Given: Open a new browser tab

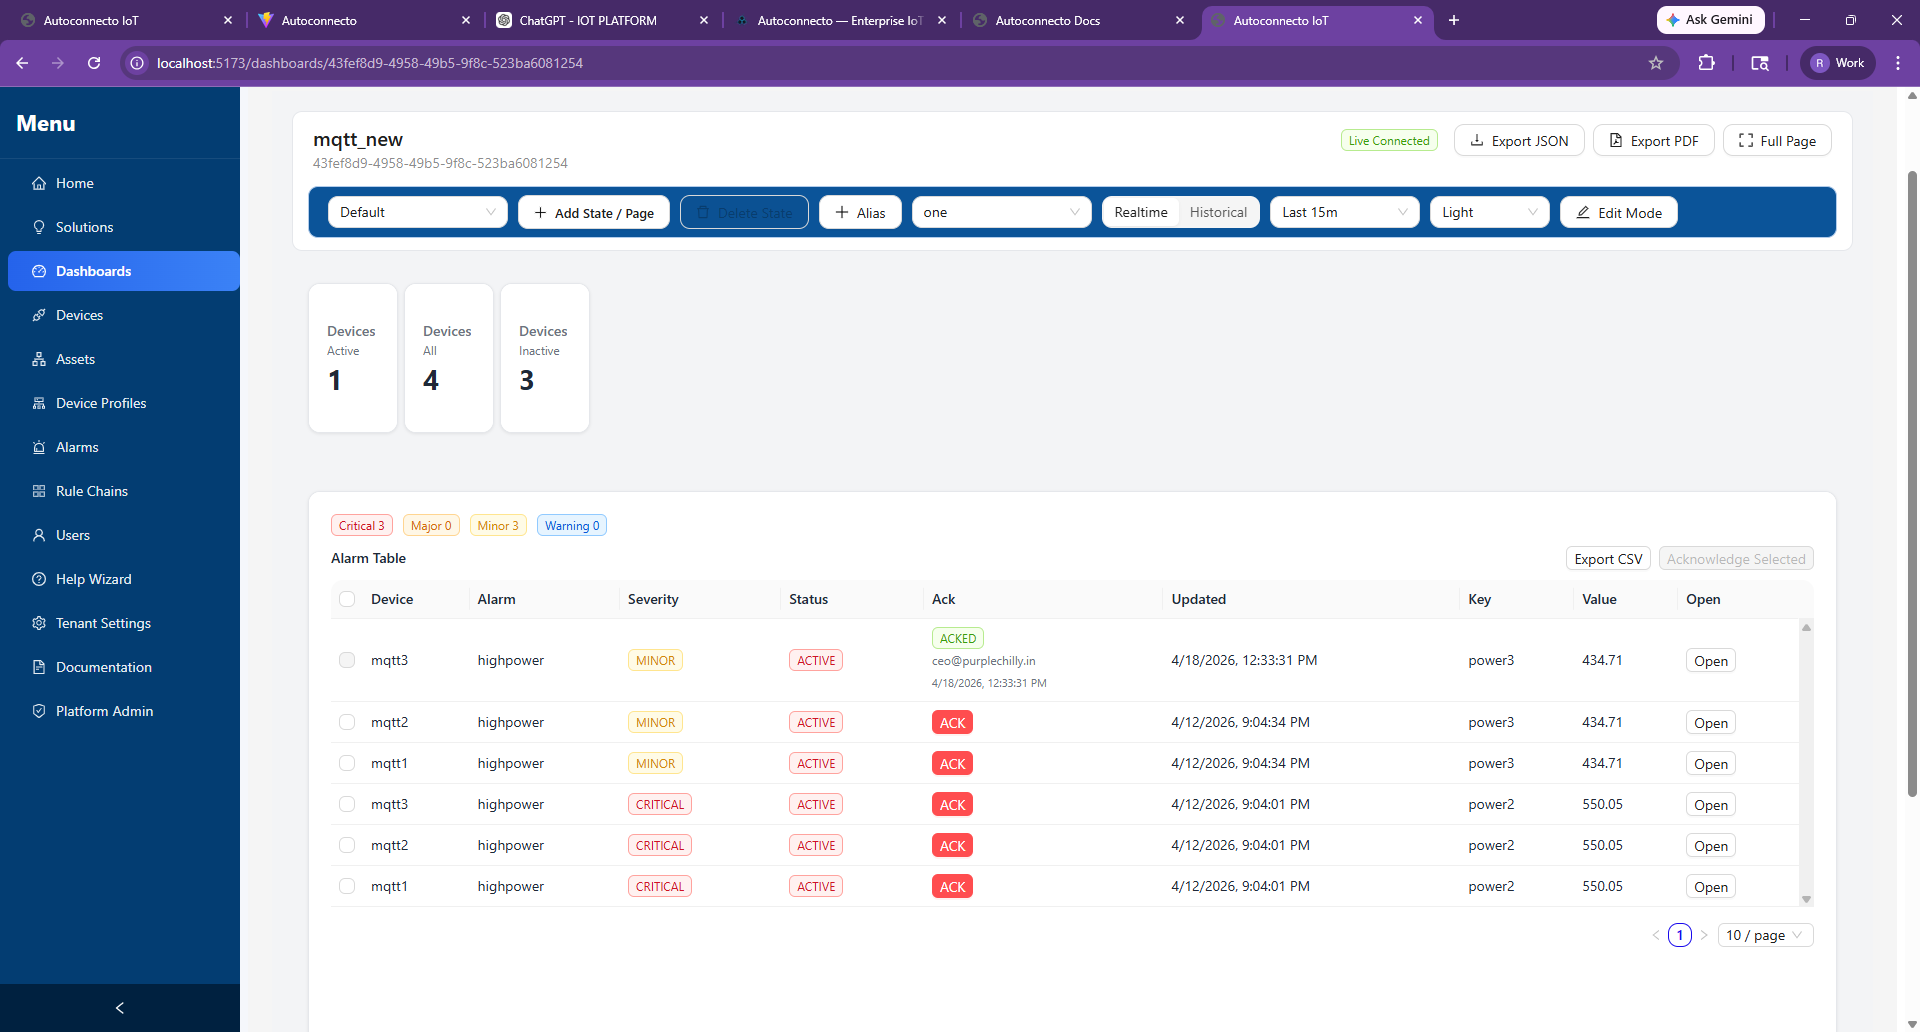Looking at the screenshot, I should 1454,20.
